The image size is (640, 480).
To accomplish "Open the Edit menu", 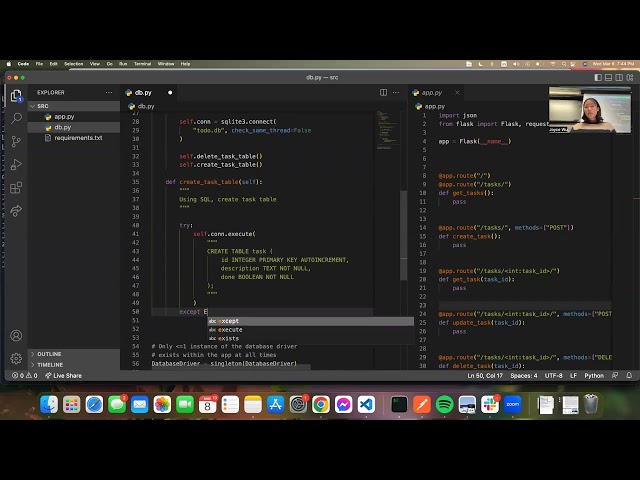I will coord(53,64).
